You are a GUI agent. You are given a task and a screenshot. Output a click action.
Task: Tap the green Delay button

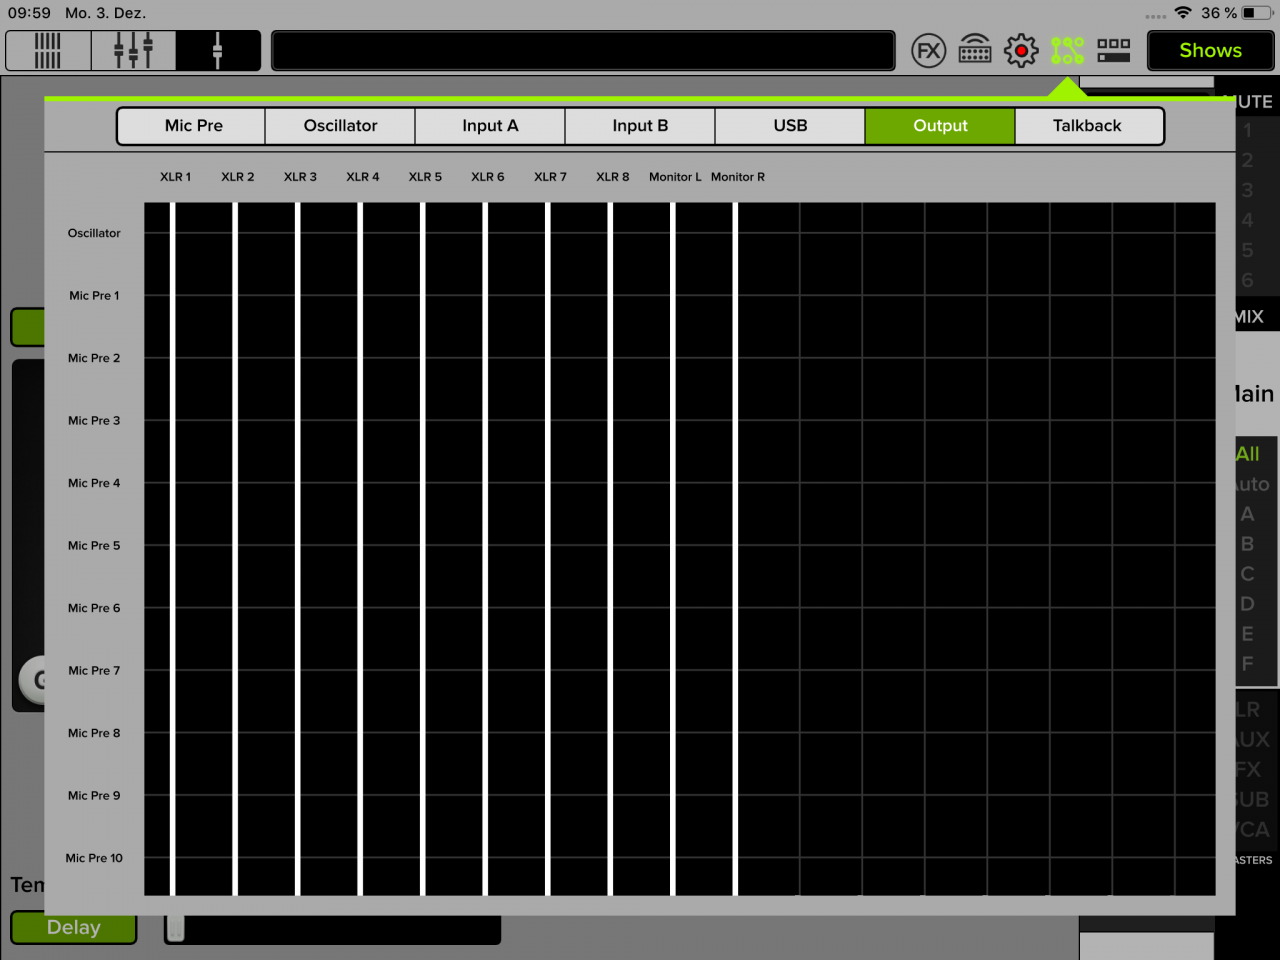[73, 927]
